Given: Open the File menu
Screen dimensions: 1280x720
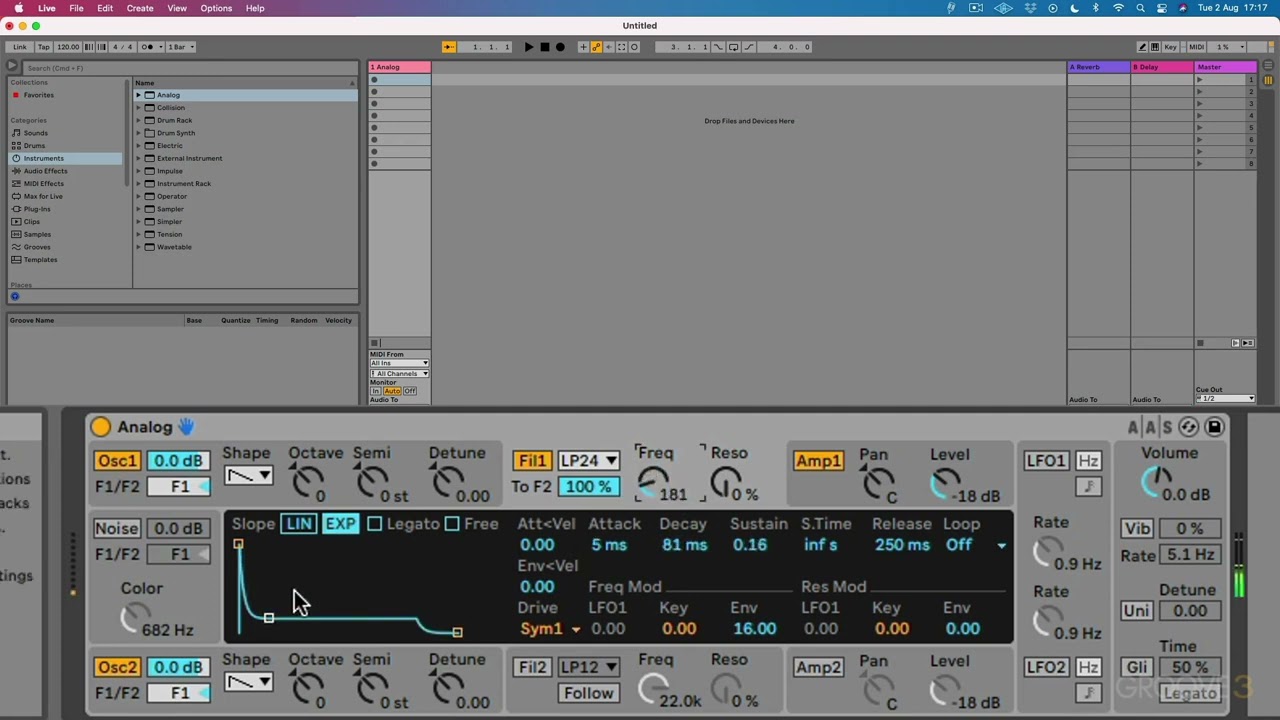Looking at the screenshot, I should [x=76, y=8].
